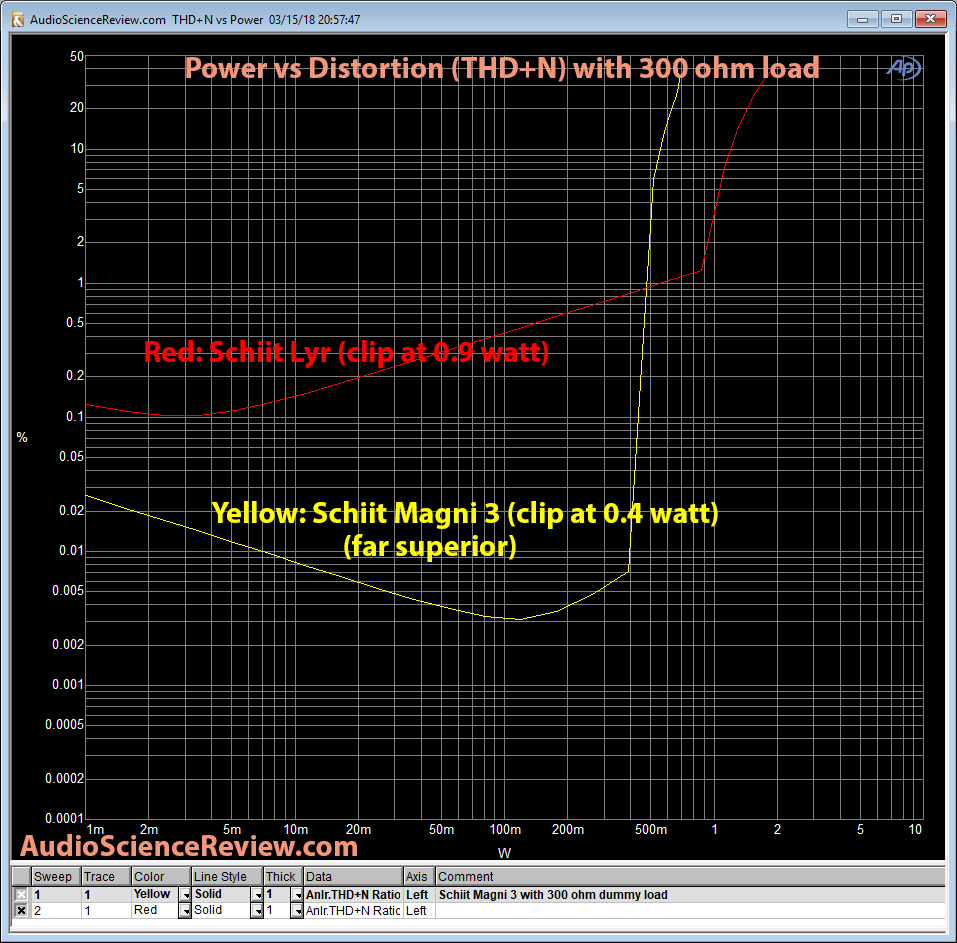Image resolution: width=957 pixels, height=943 pixels.
Task: Click the Trace column header
Action: 106,876
